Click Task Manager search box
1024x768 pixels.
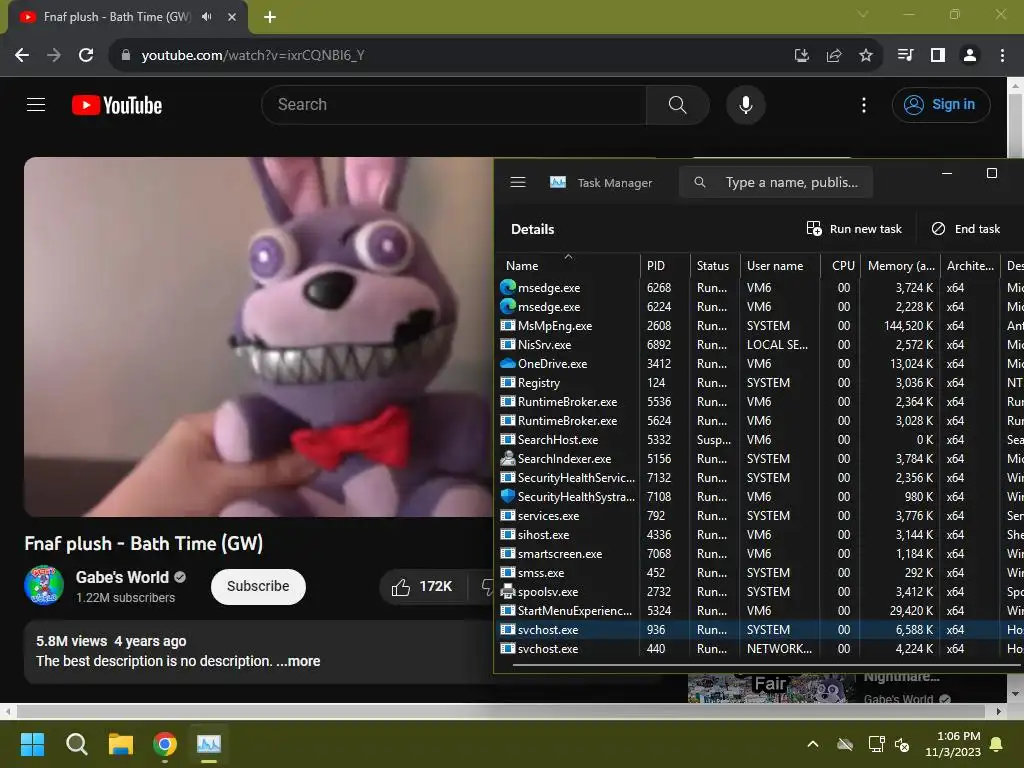point(776,182)
